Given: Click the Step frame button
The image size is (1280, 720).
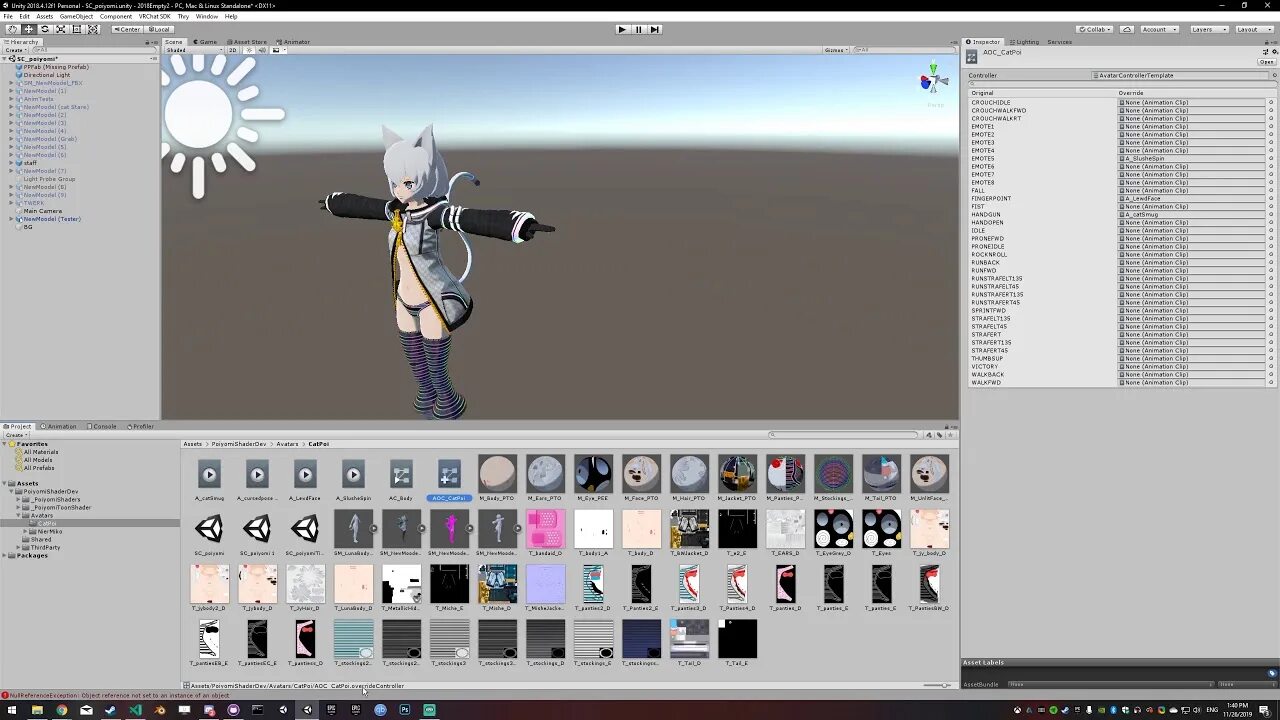Looking at the screenshot, I should tap(654, 29).
